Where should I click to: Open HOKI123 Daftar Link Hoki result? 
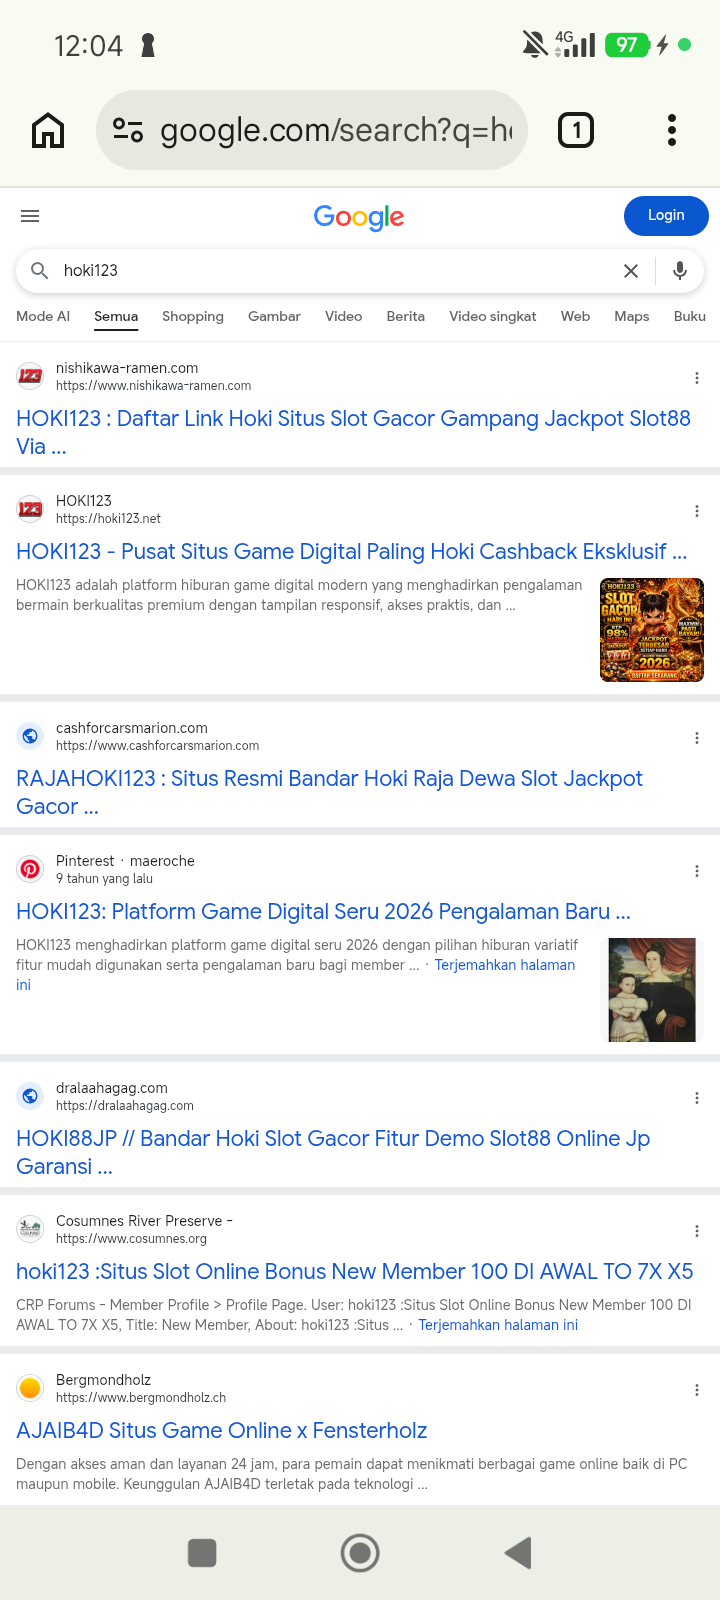[x=353, y=433]
